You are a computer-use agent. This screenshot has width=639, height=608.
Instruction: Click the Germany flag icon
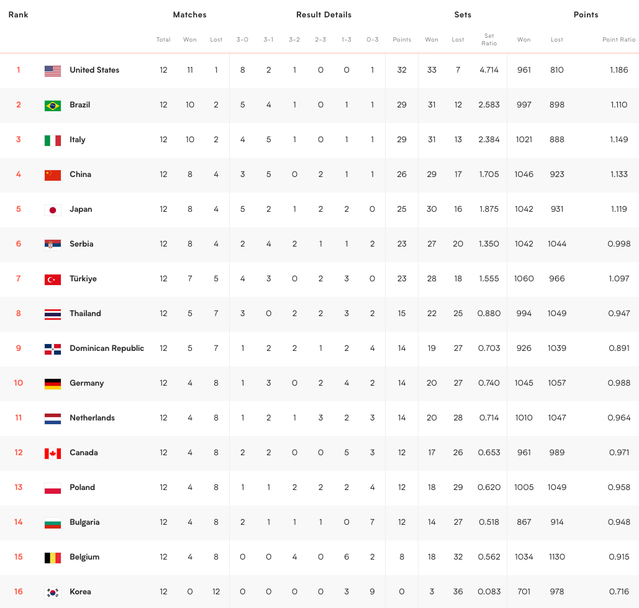tap(53, 384)
